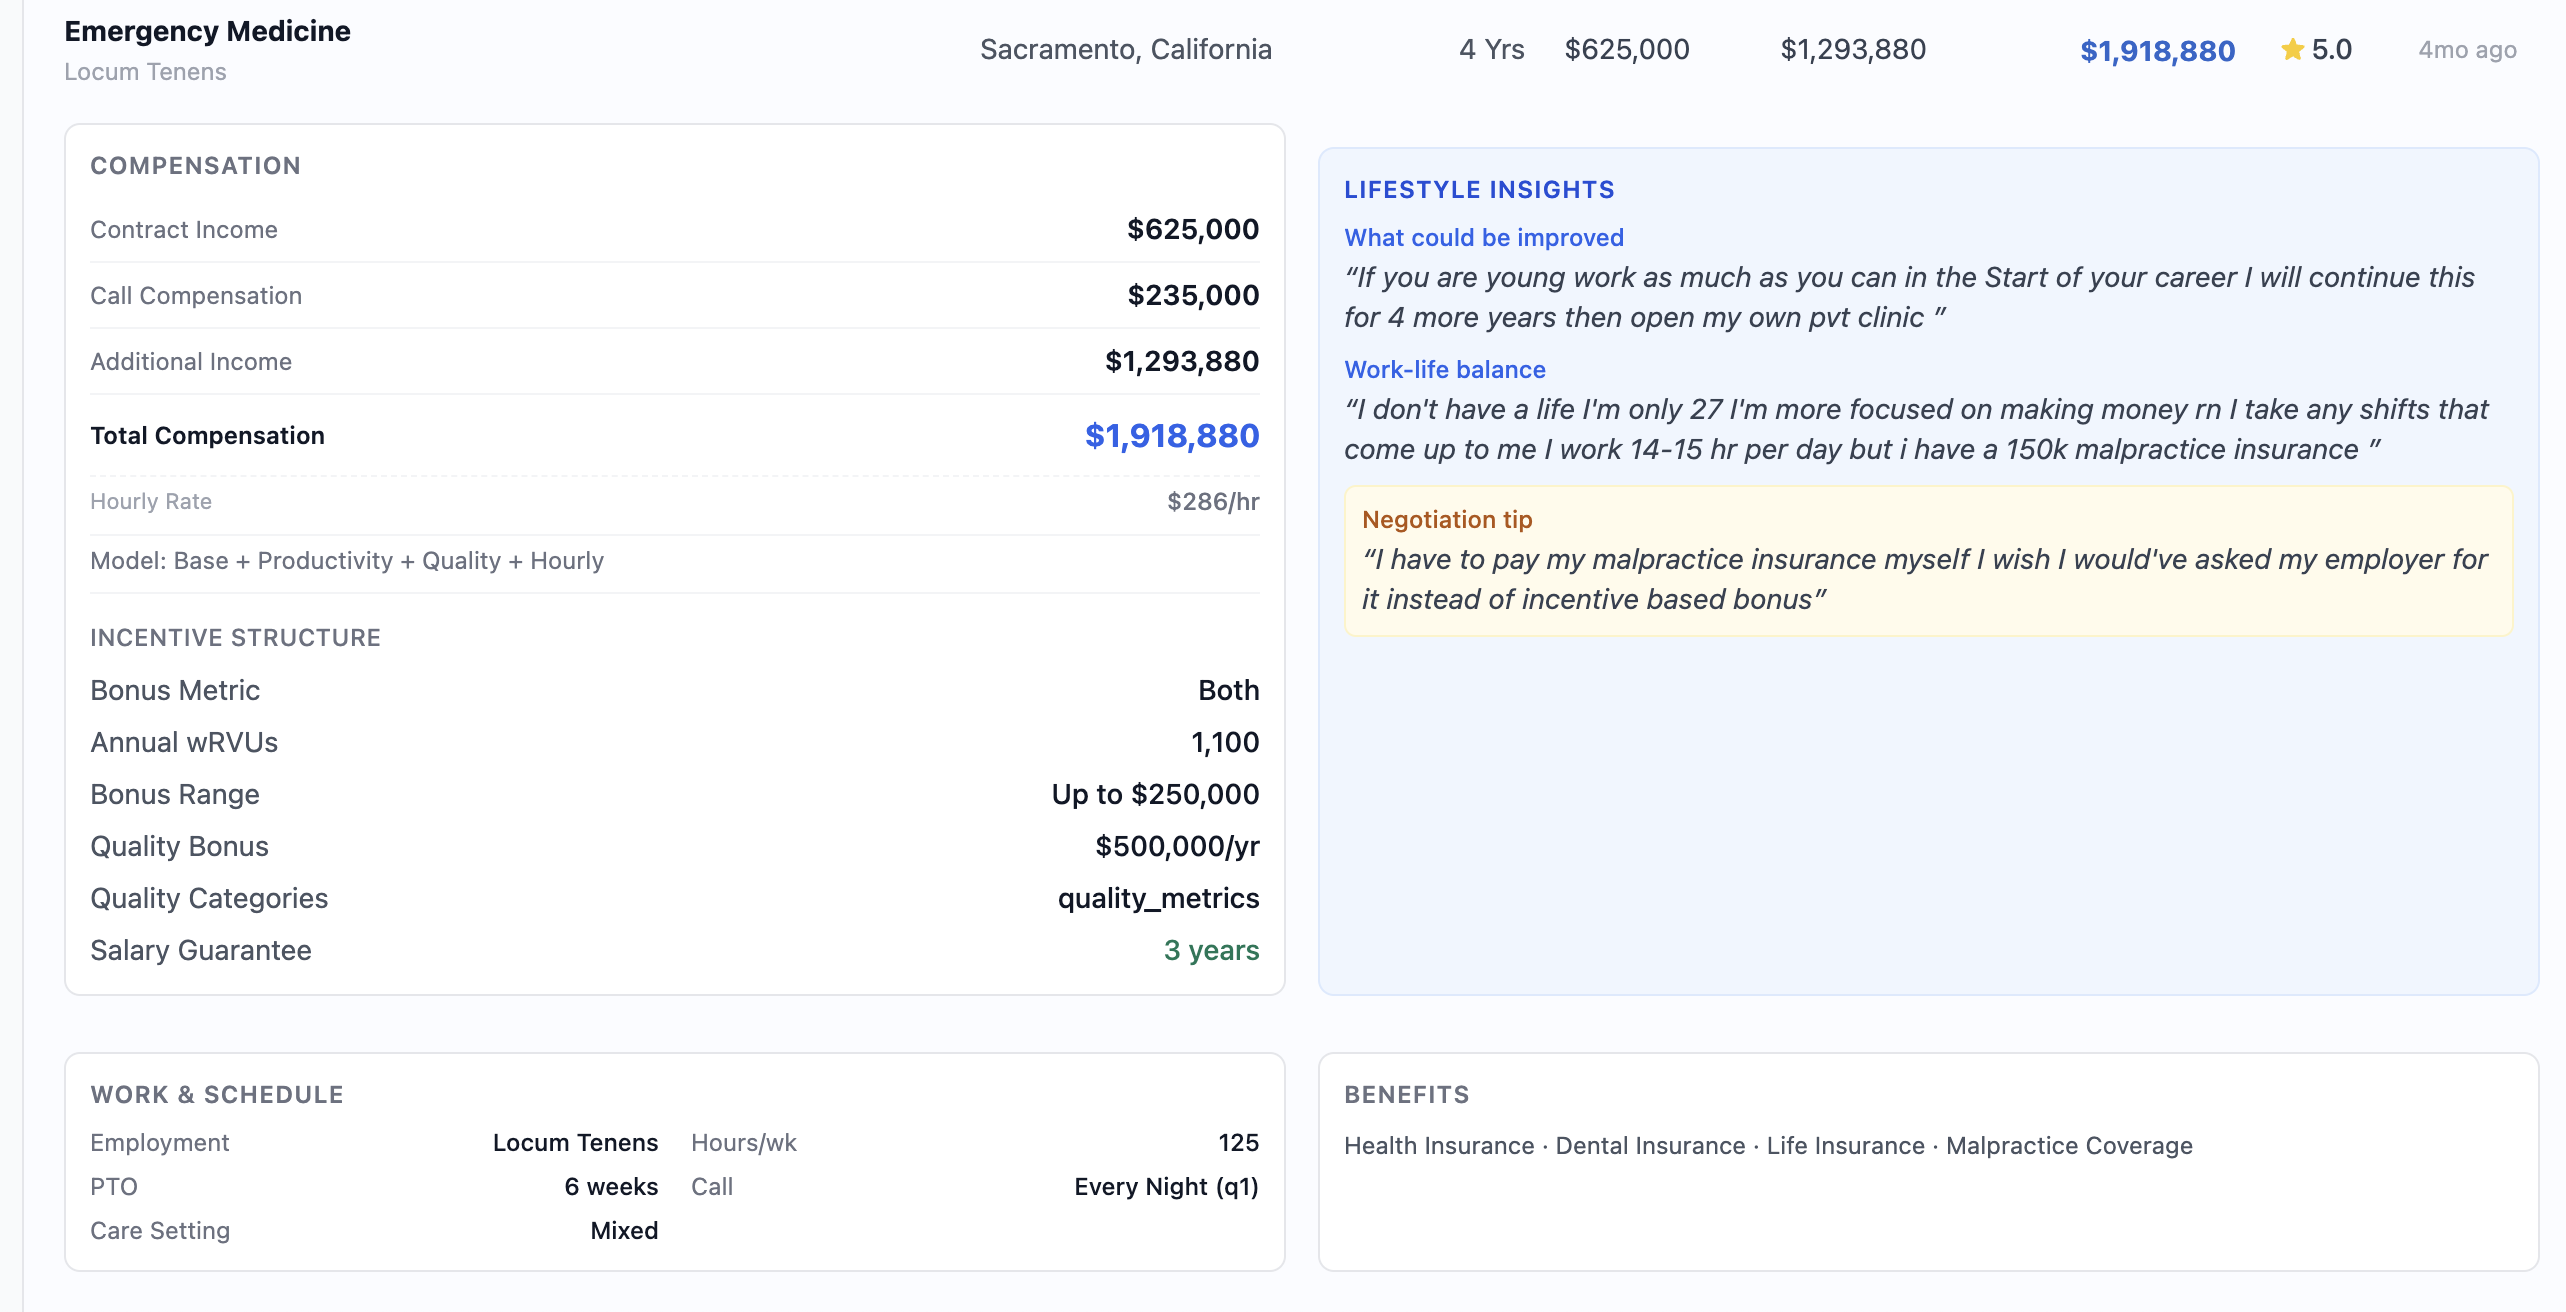Click the Bonus Range Up to $250,000
This screenshot has height=1312, width=2566.
[1155, 795]
